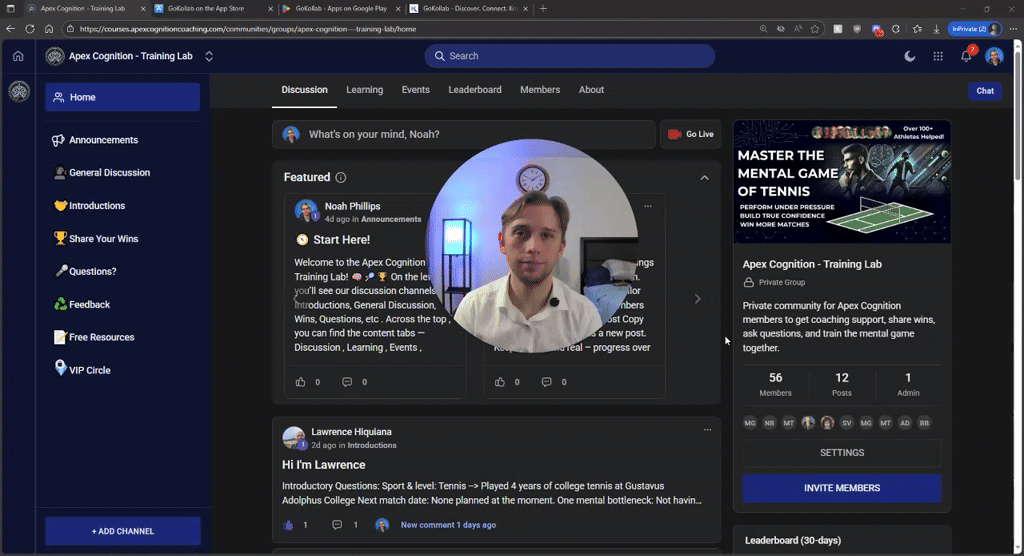Switch to GoKollab on the App Store tab
Viewport: 1024px width, 556px height.
click(214, 8)
